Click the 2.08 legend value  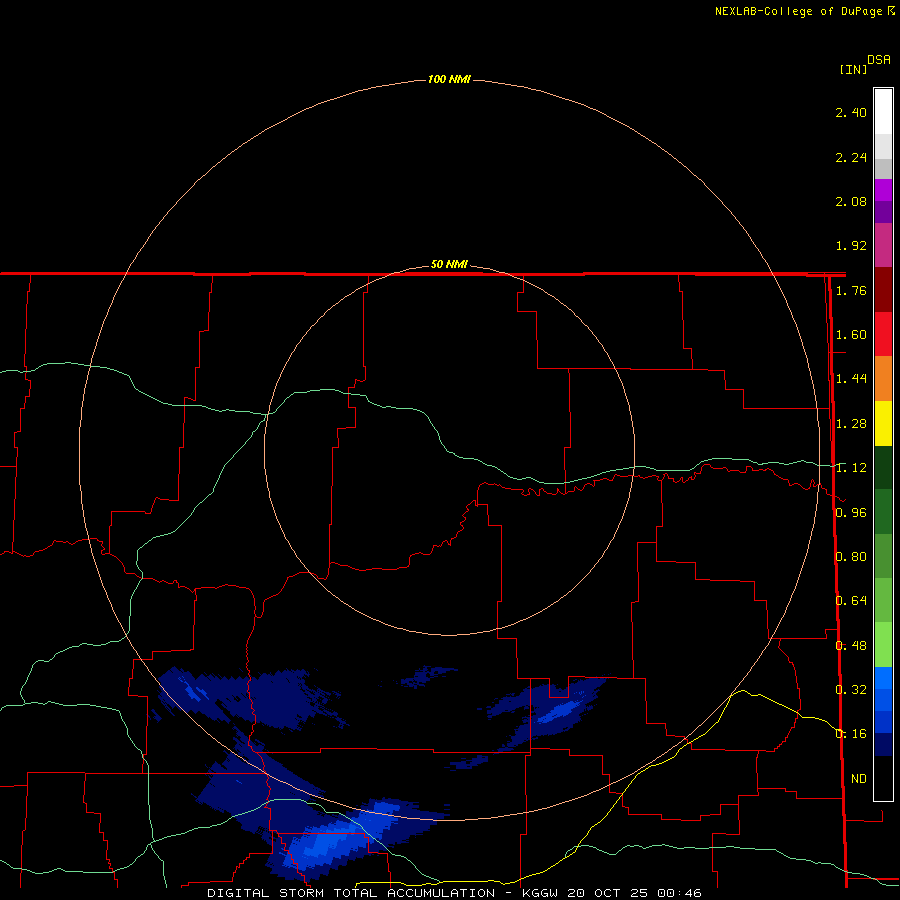pos(851,201)
